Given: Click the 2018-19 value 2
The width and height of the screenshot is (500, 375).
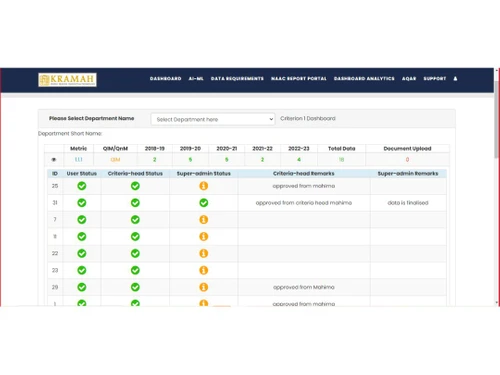Looking at the screenshot, I should (155, 160).
